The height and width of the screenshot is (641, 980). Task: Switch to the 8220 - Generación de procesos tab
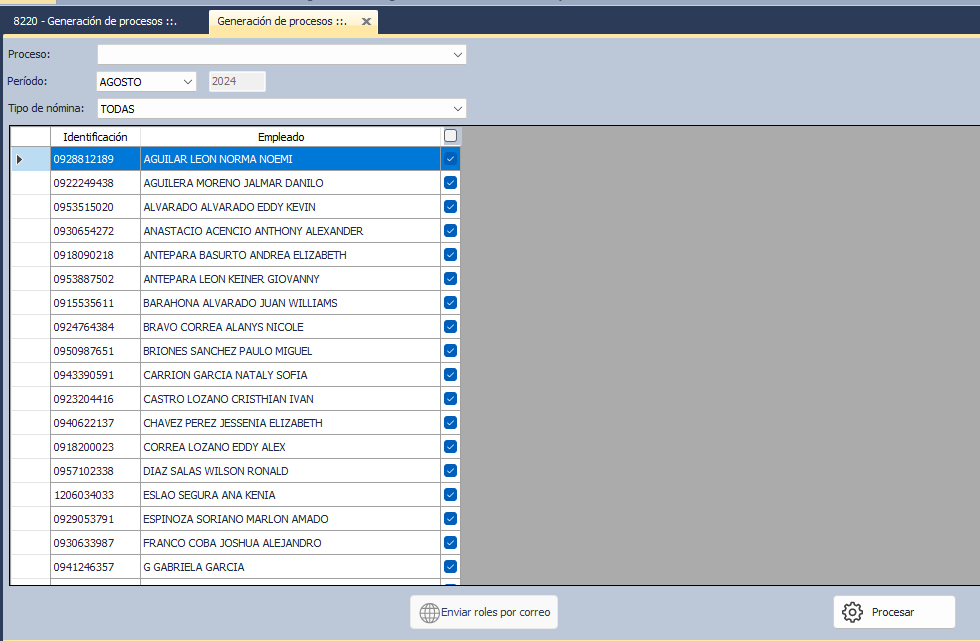tap(95, 21)
